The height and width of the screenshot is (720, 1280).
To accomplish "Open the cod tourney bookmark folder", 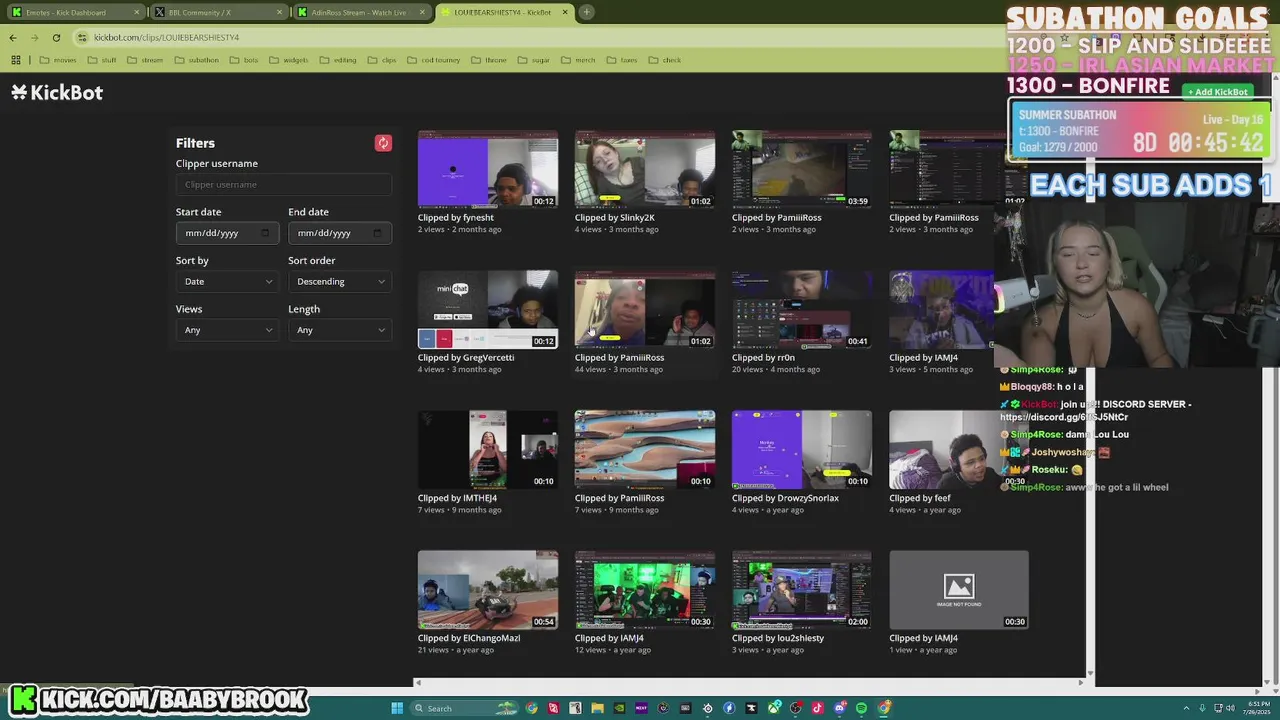I will pos(433,60).
